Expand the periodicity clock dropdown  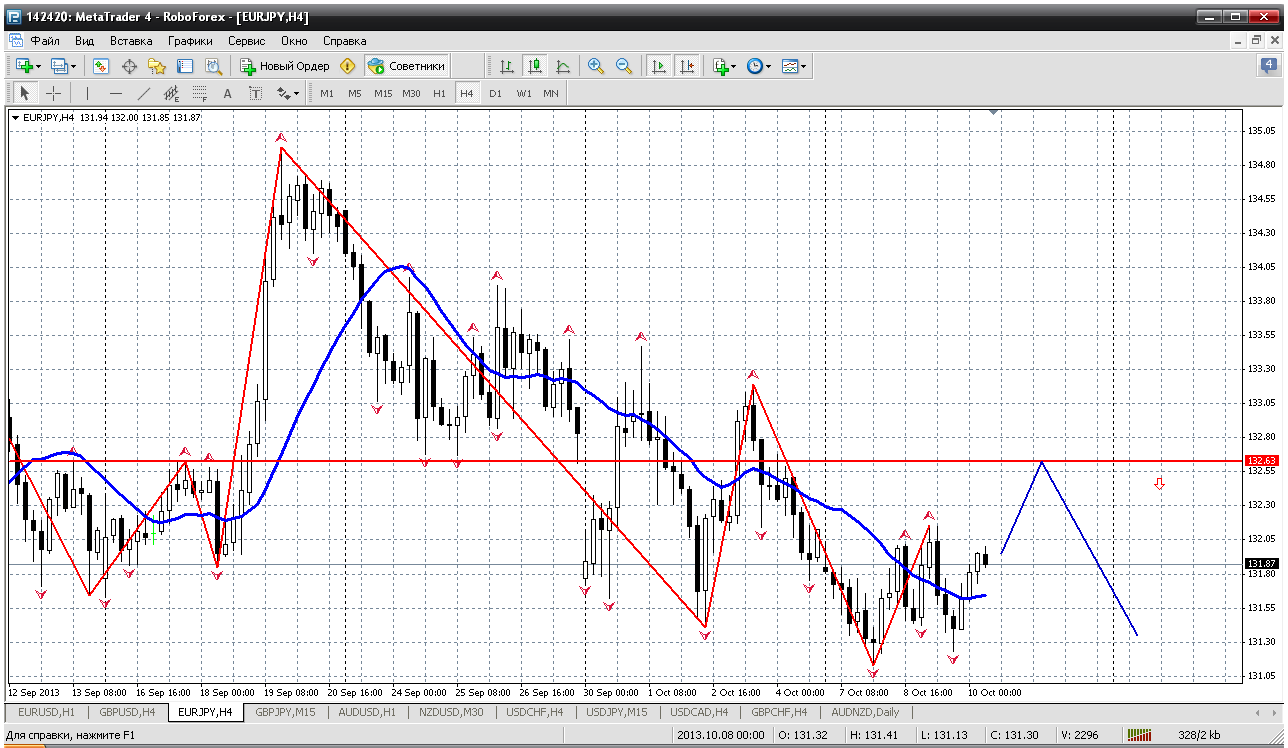tap(759, 66)
